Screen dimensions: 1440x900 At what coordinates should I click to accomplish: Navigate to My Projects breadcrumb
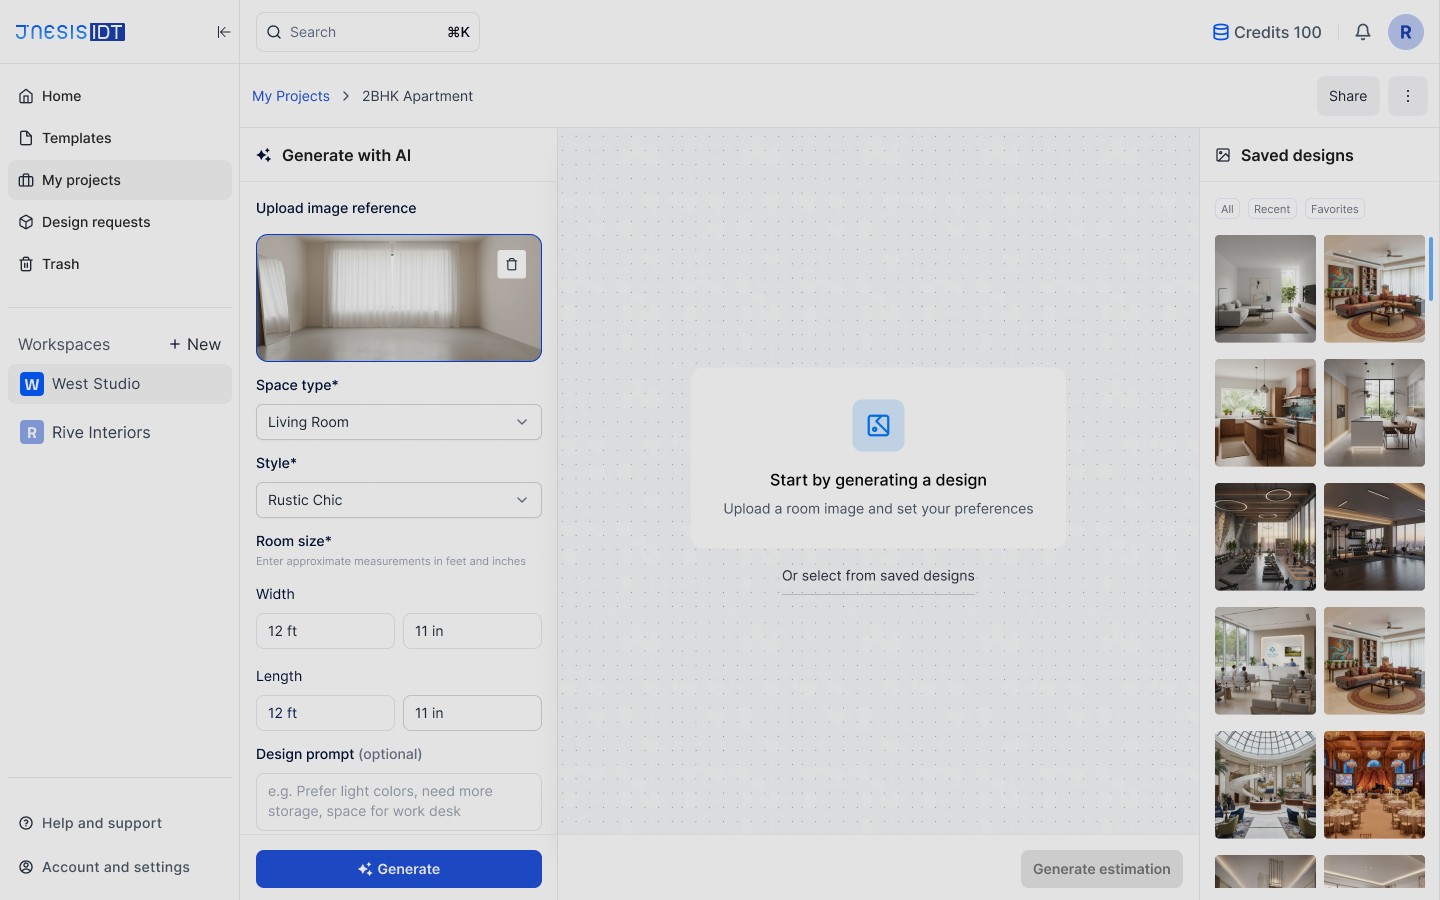(290, 96)
